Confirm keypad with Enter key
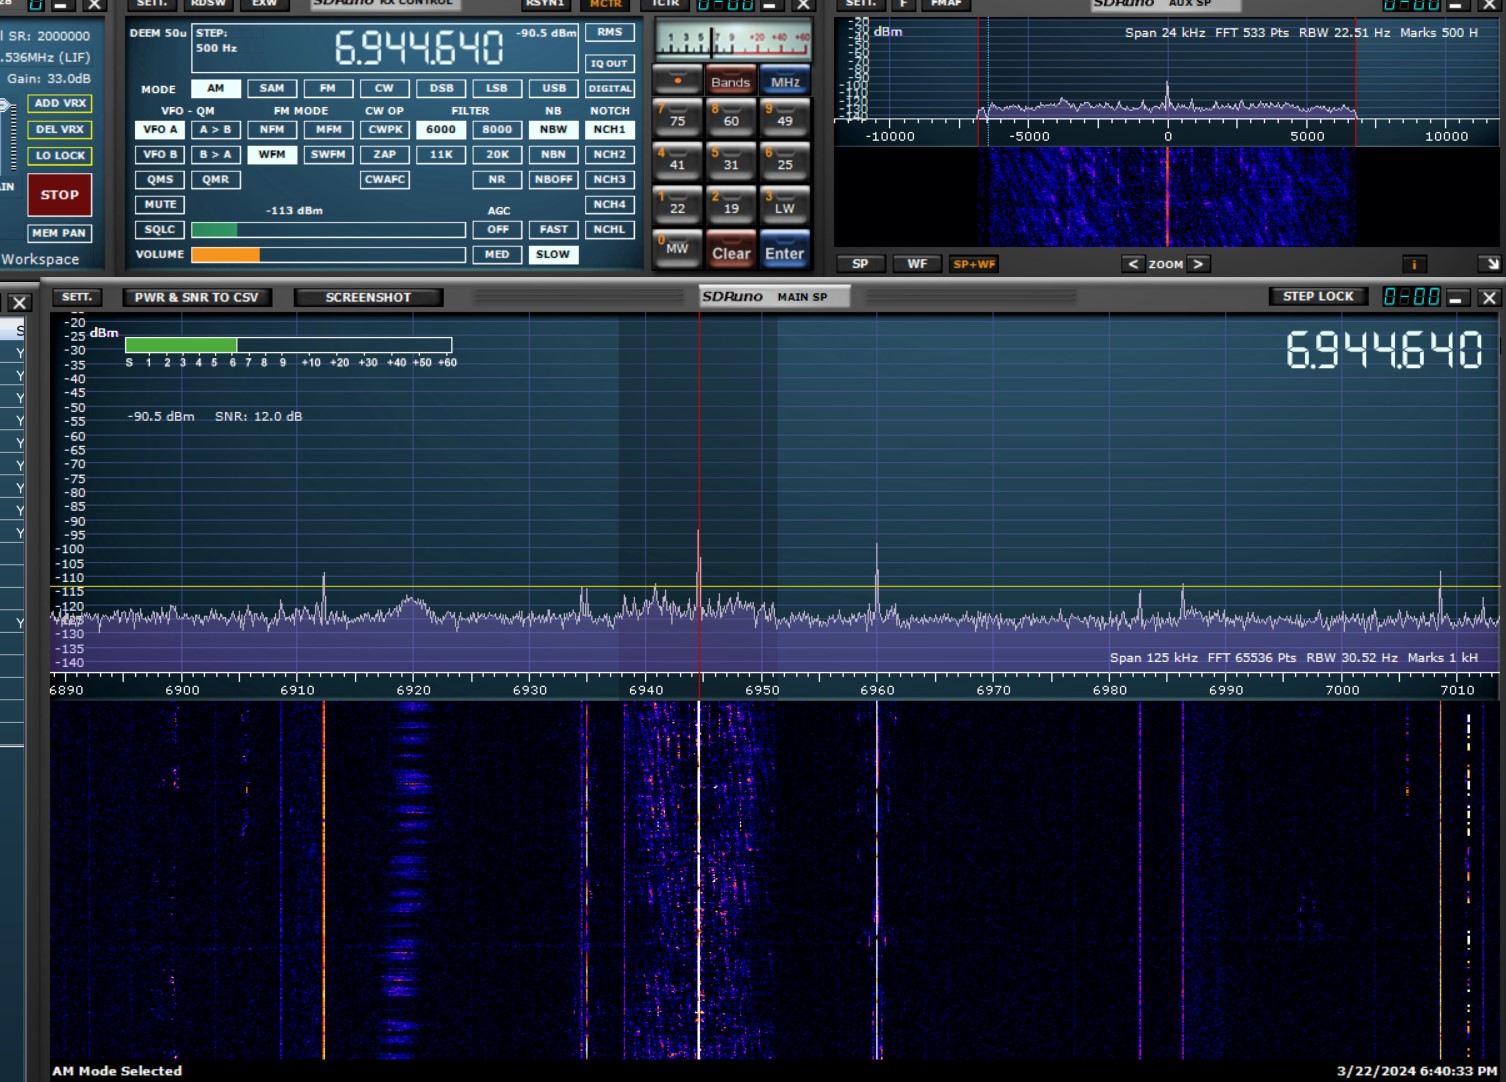Viewport: 1506px width, 1082px height. [x=785, y=251]
